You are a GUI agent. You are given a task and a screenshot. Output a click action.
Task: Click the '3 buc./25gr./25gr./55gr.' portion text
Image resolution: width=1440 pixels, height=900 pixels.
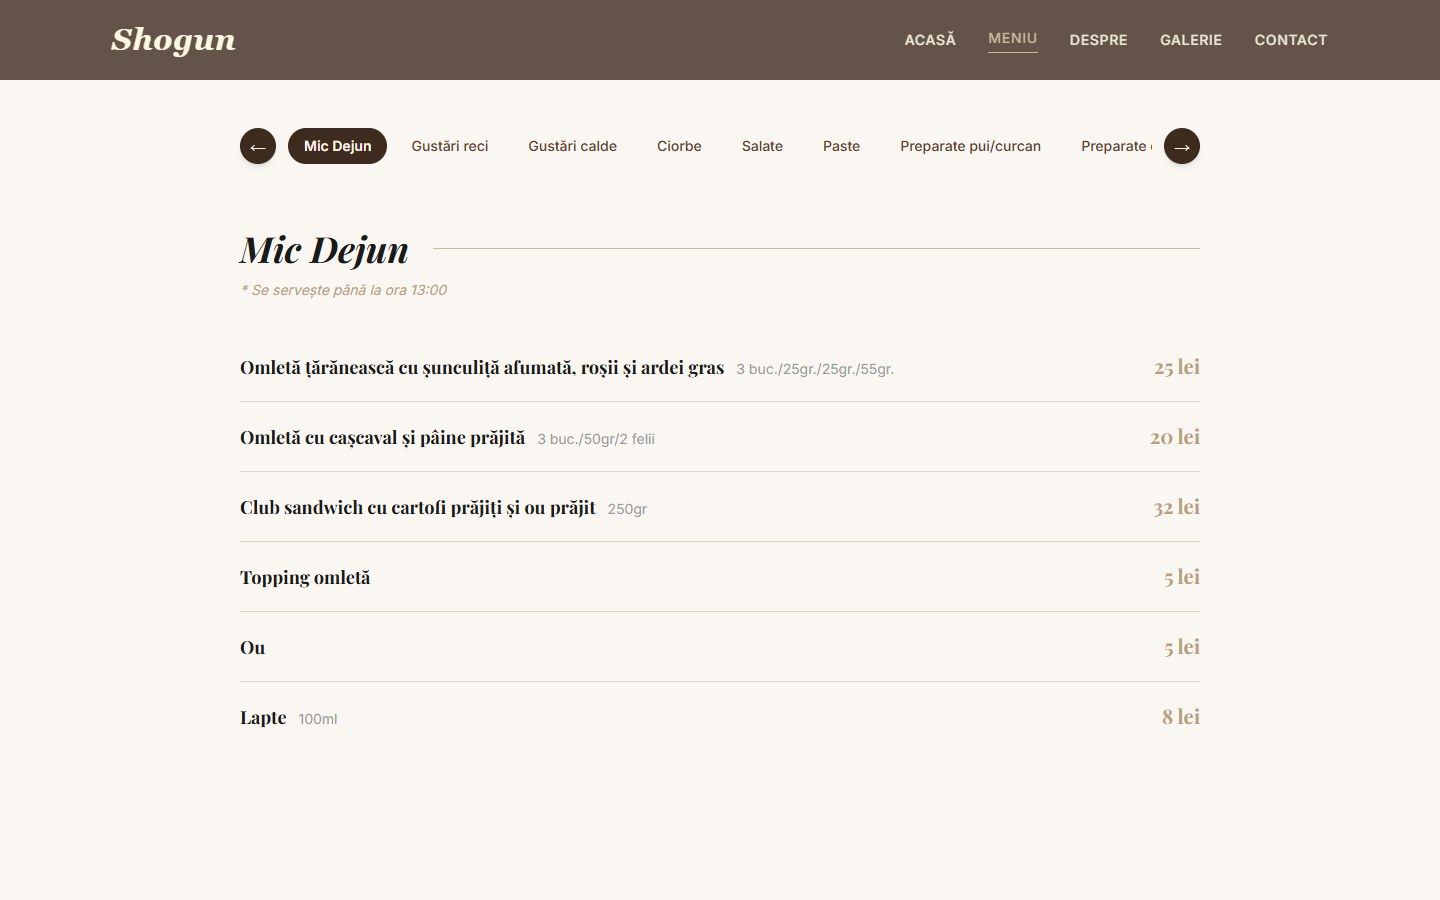coord(815,369)
